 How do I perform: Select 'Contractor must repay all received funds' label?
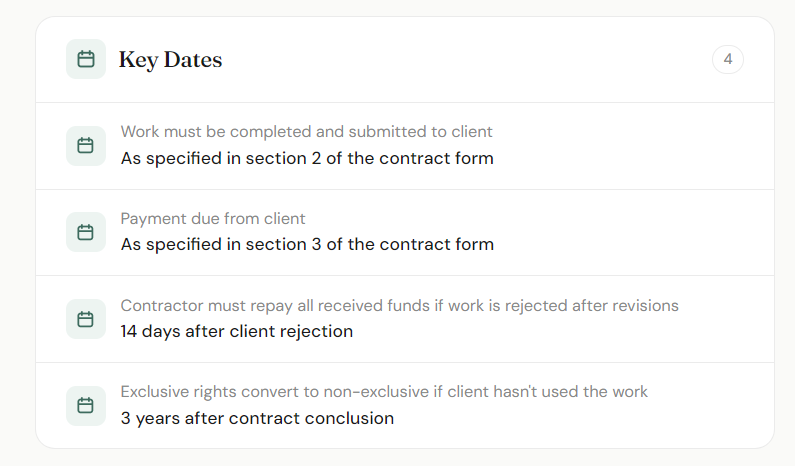coord(399,305)
